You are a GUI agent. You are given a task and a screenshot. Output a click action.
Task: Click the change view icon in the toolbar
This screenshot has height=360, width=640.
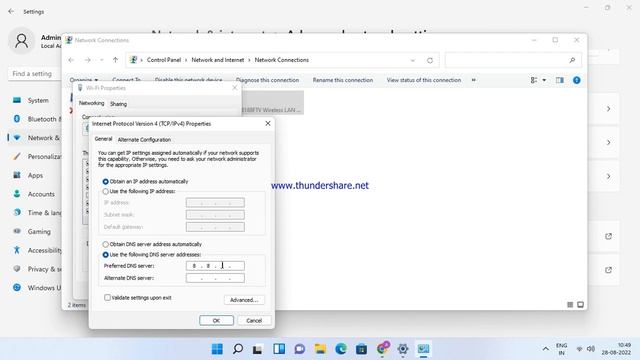(534, 80)
